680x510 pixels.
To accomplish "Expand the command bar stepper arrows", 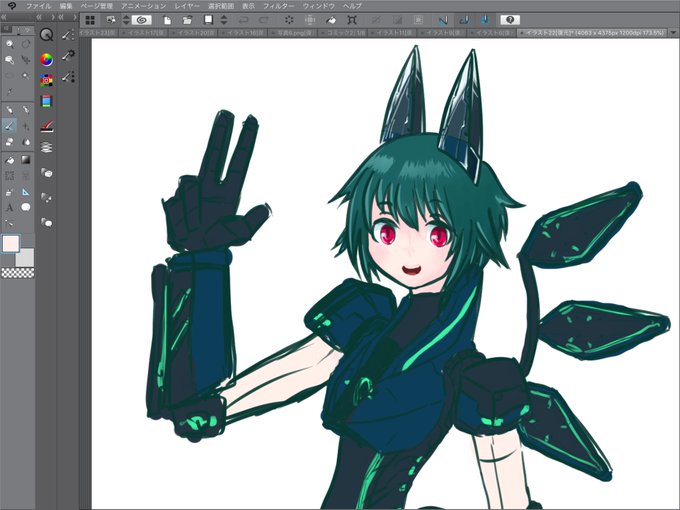I will tap(126, 20).
